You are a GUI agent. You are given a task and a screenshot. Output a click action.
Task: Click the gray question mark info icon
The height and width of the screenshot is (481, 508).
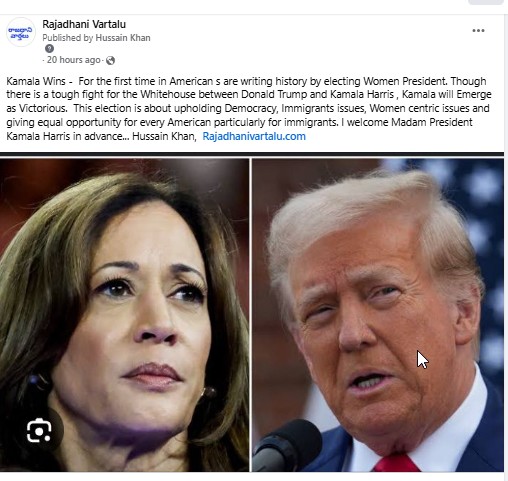(x=49, y=49)
